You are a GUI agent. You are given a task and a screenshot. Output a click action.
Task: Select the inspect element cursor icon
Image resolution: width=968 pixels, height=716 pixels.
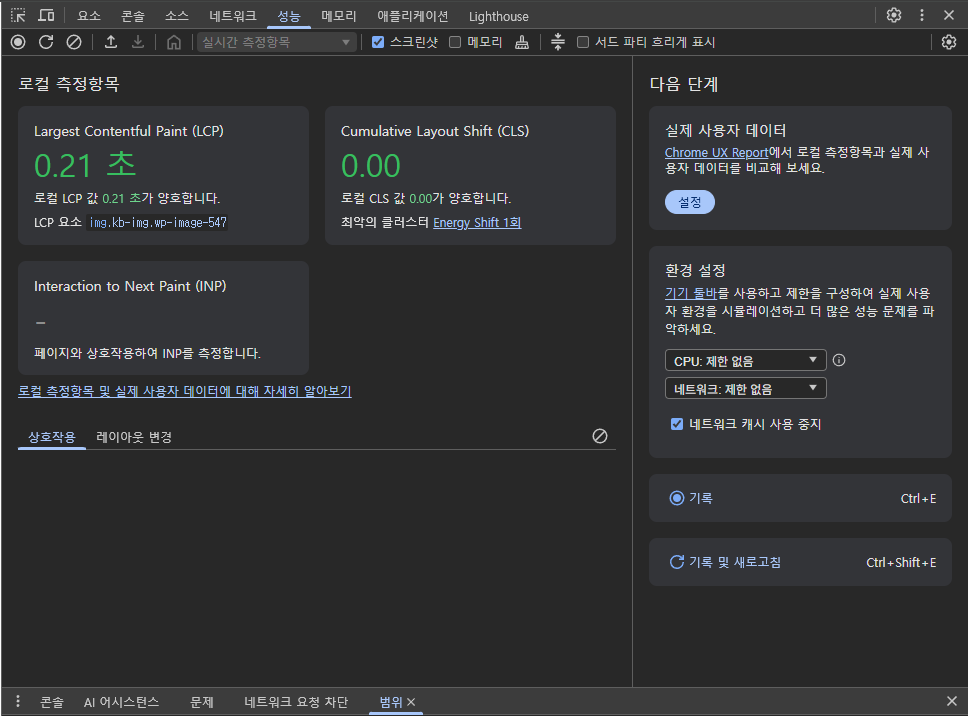(16, 15)
